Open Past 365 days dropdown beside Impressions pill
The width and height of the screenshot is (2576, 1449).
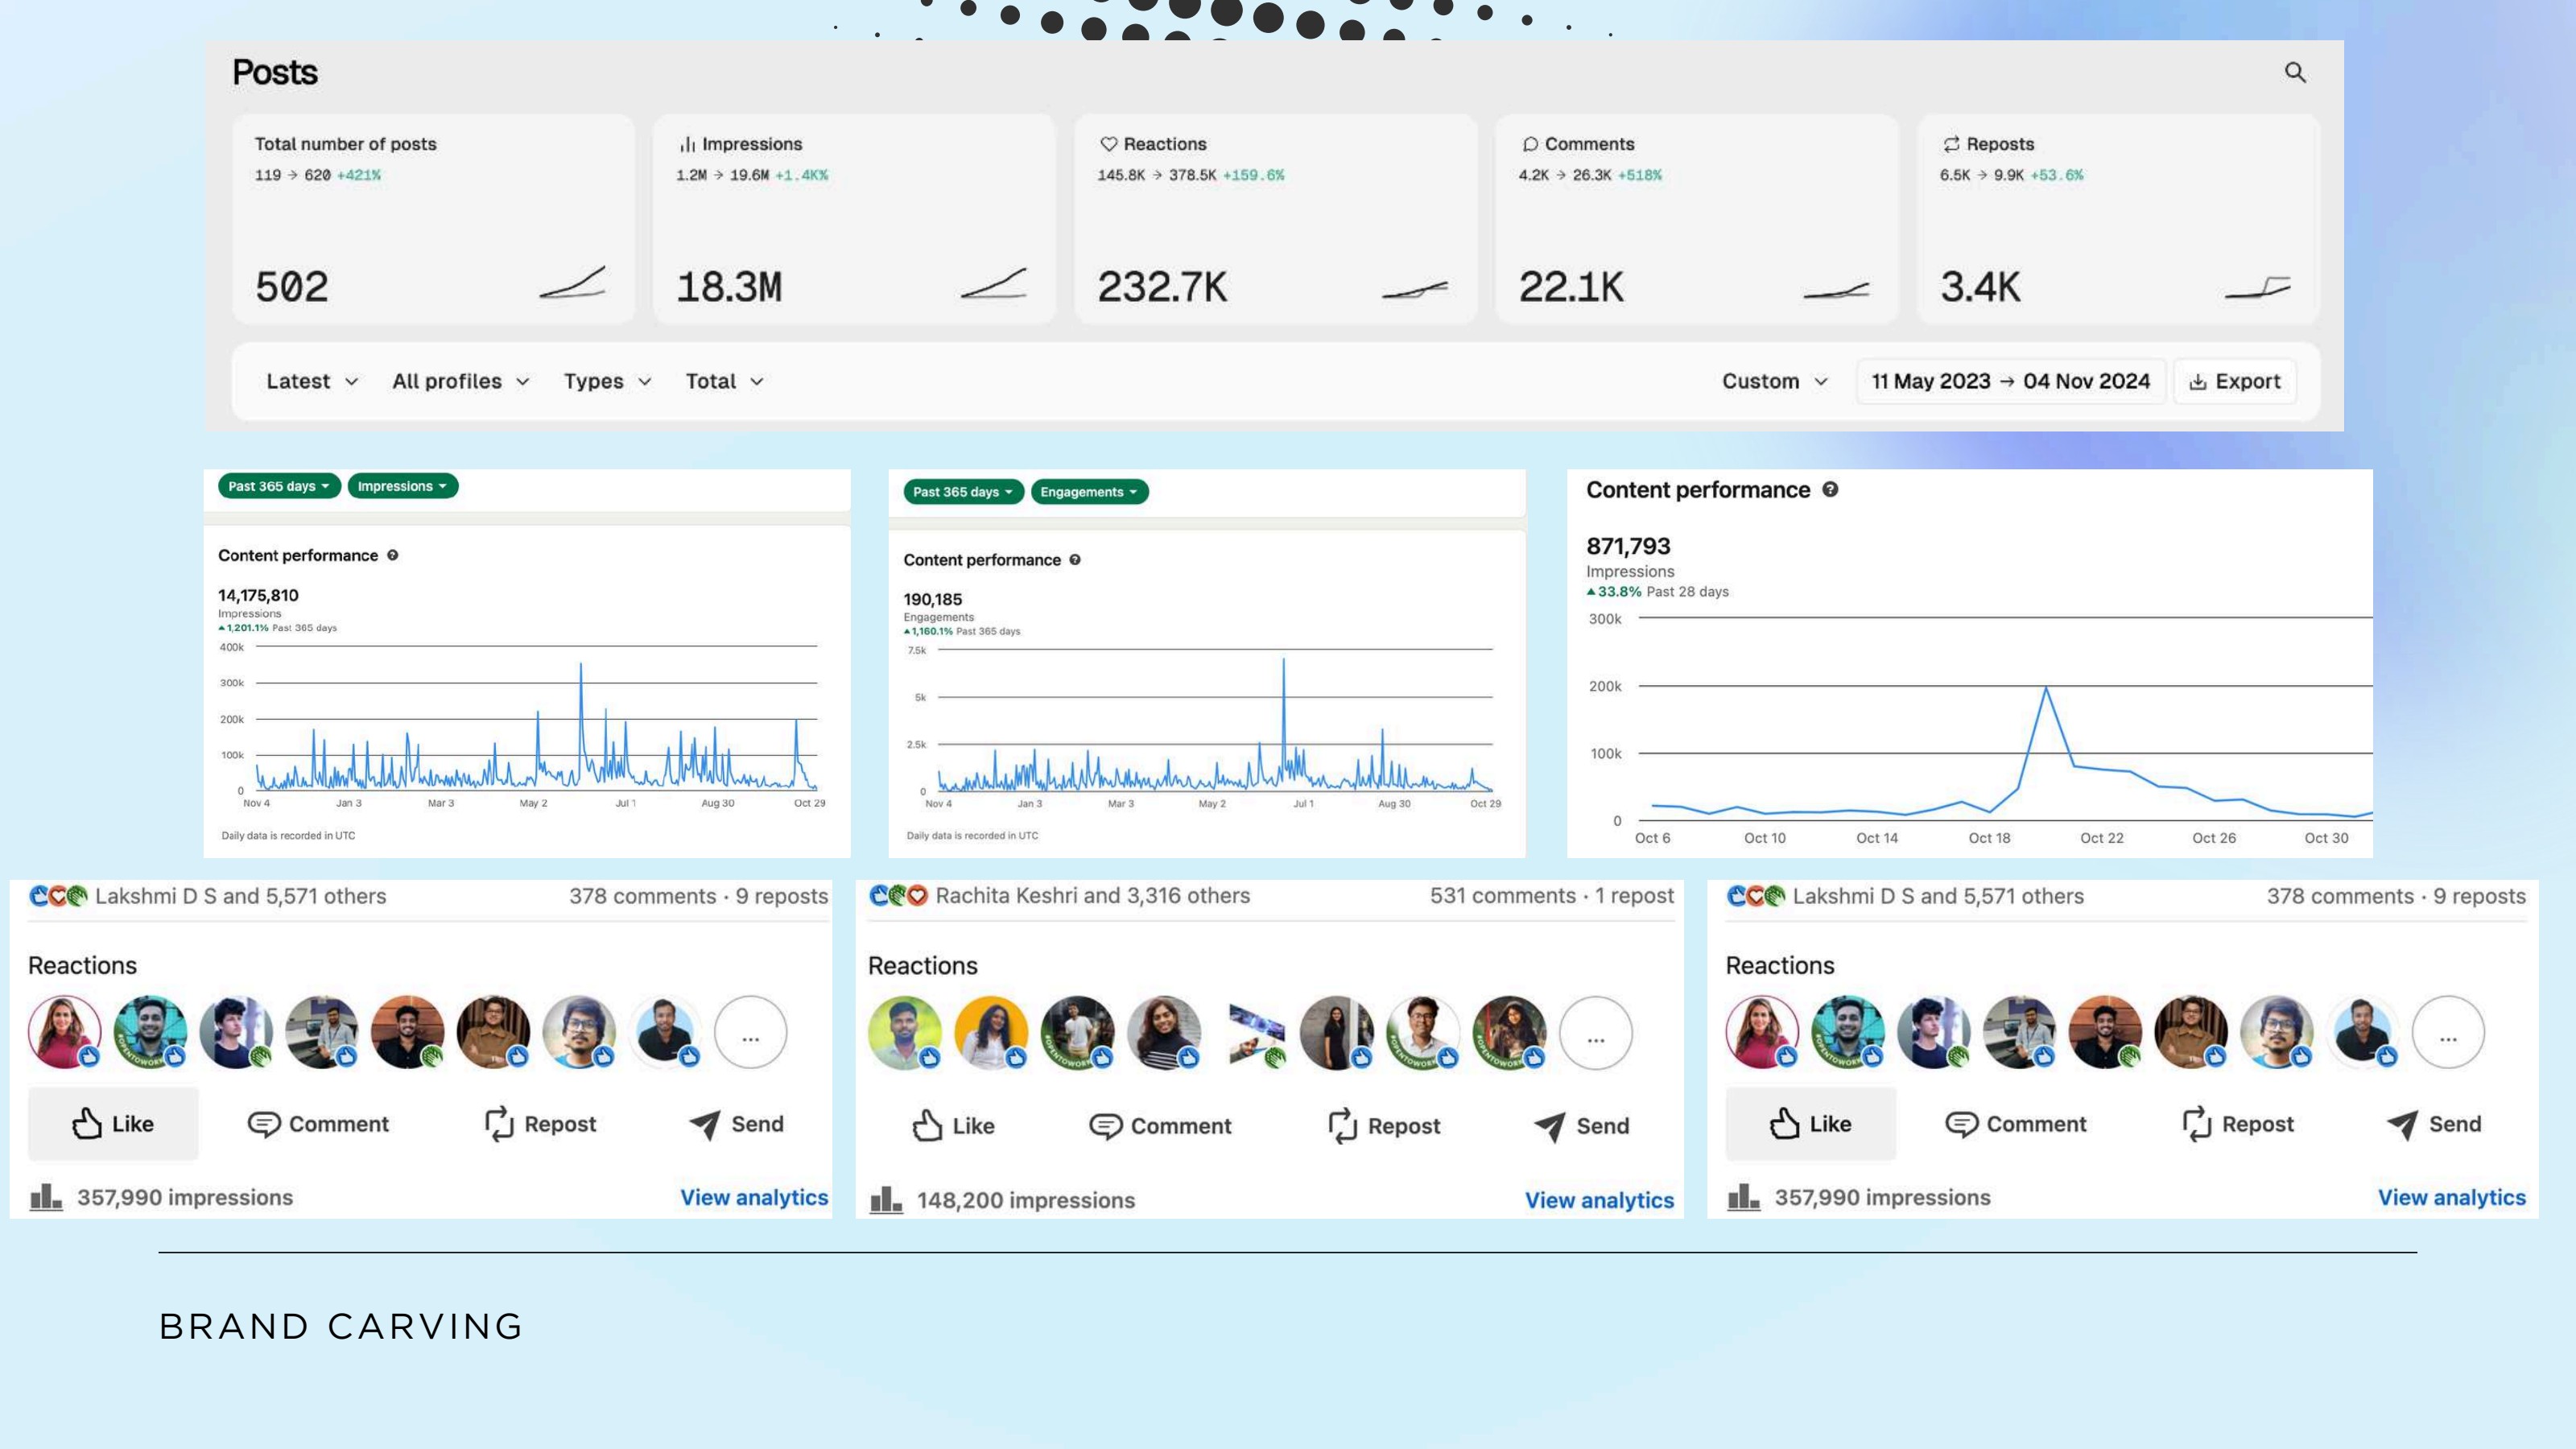[279, 486]
